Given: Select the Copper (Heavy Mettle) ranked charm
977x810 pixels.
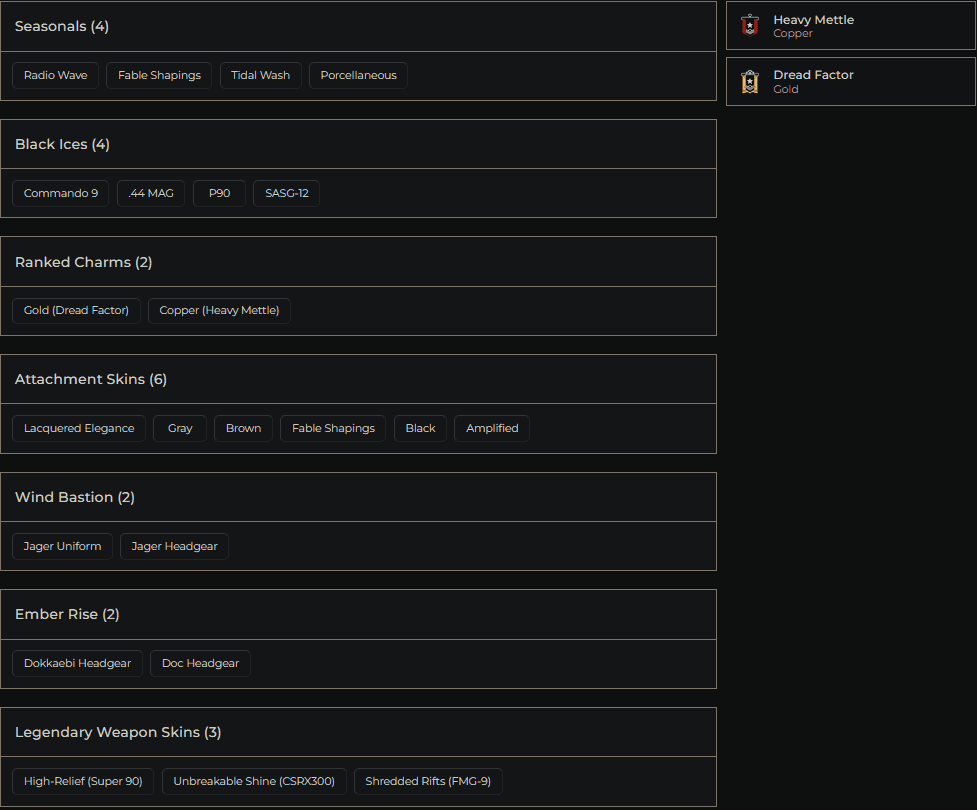Looking at the screenshot, I should point(219,310).
